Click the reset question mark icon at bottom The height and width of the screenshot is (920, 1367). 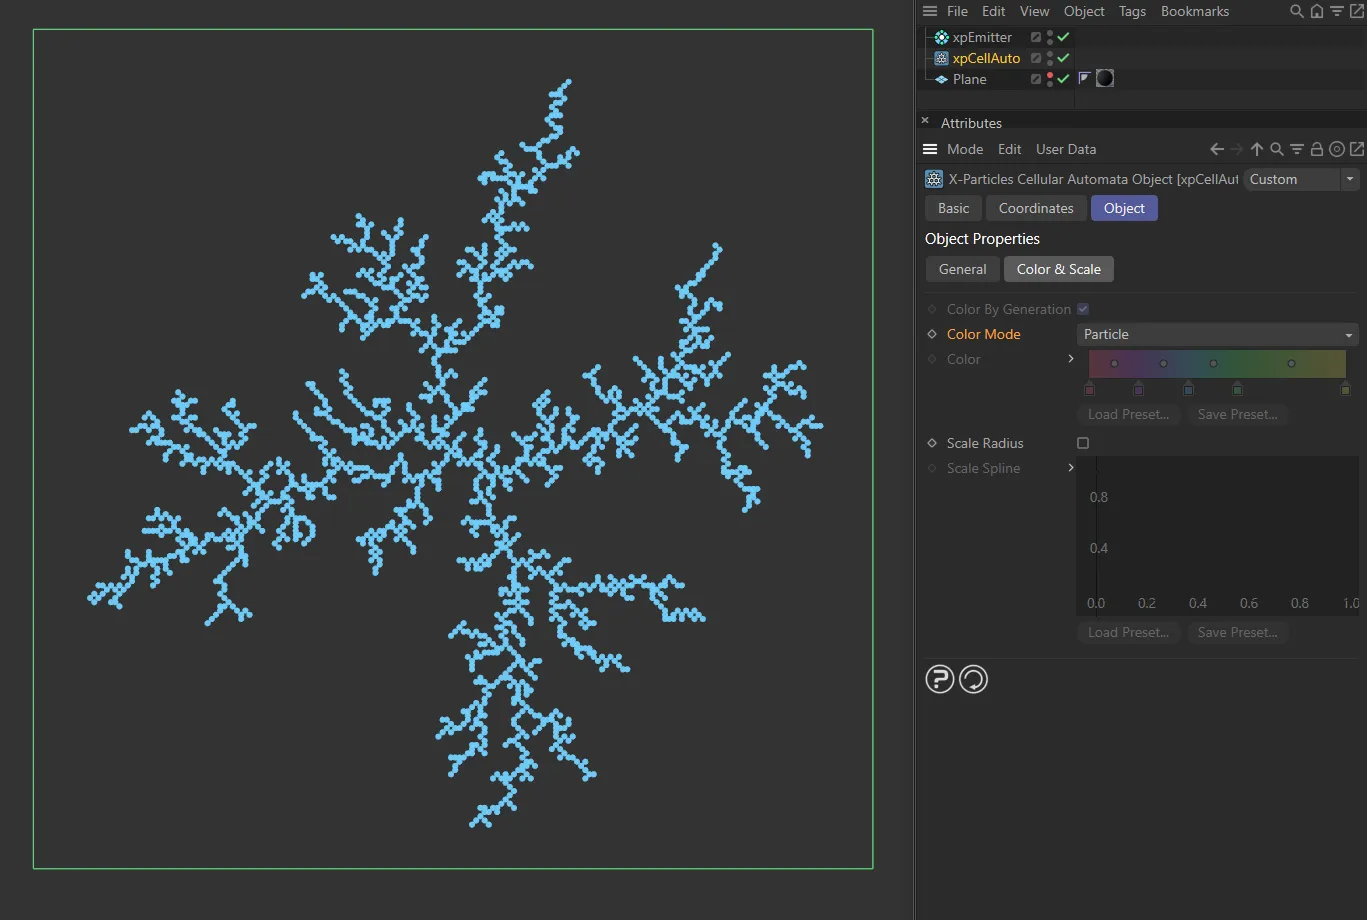(x=939, y=679)
